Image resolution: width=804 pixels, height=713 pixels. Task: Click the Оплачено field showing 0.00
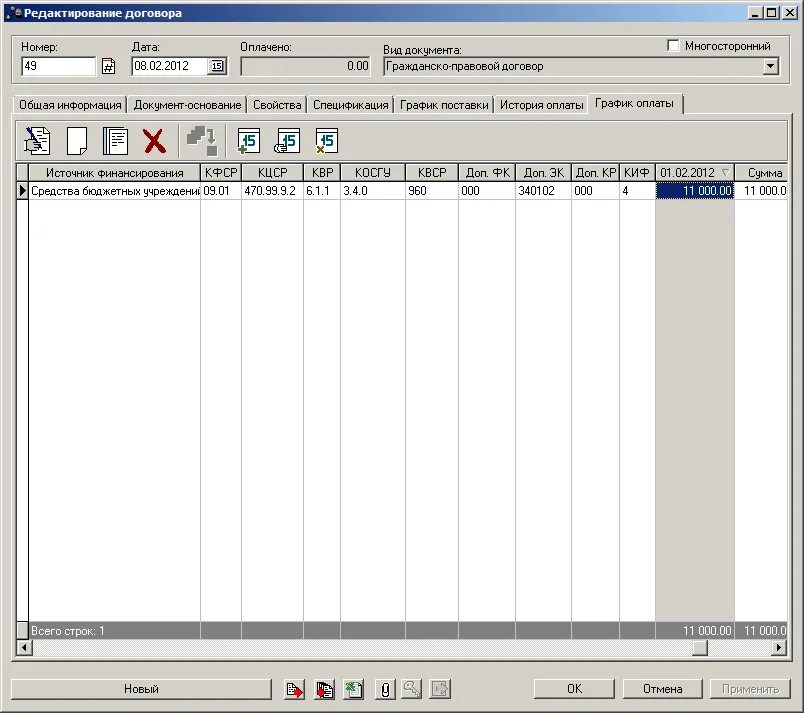306,66
